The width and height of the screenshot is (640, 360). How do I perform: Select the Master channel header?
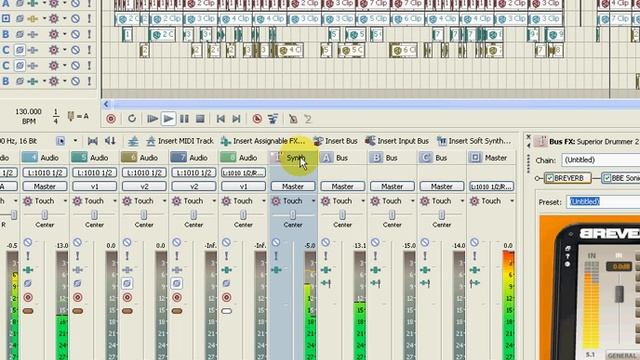point(491,158)
